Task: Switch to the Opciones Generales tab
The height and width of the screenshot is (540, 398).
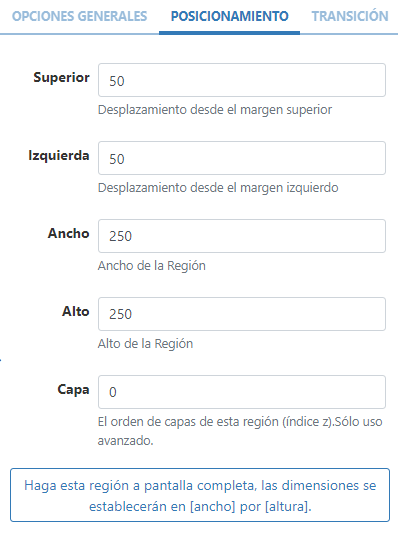Action: coord(80,16)
